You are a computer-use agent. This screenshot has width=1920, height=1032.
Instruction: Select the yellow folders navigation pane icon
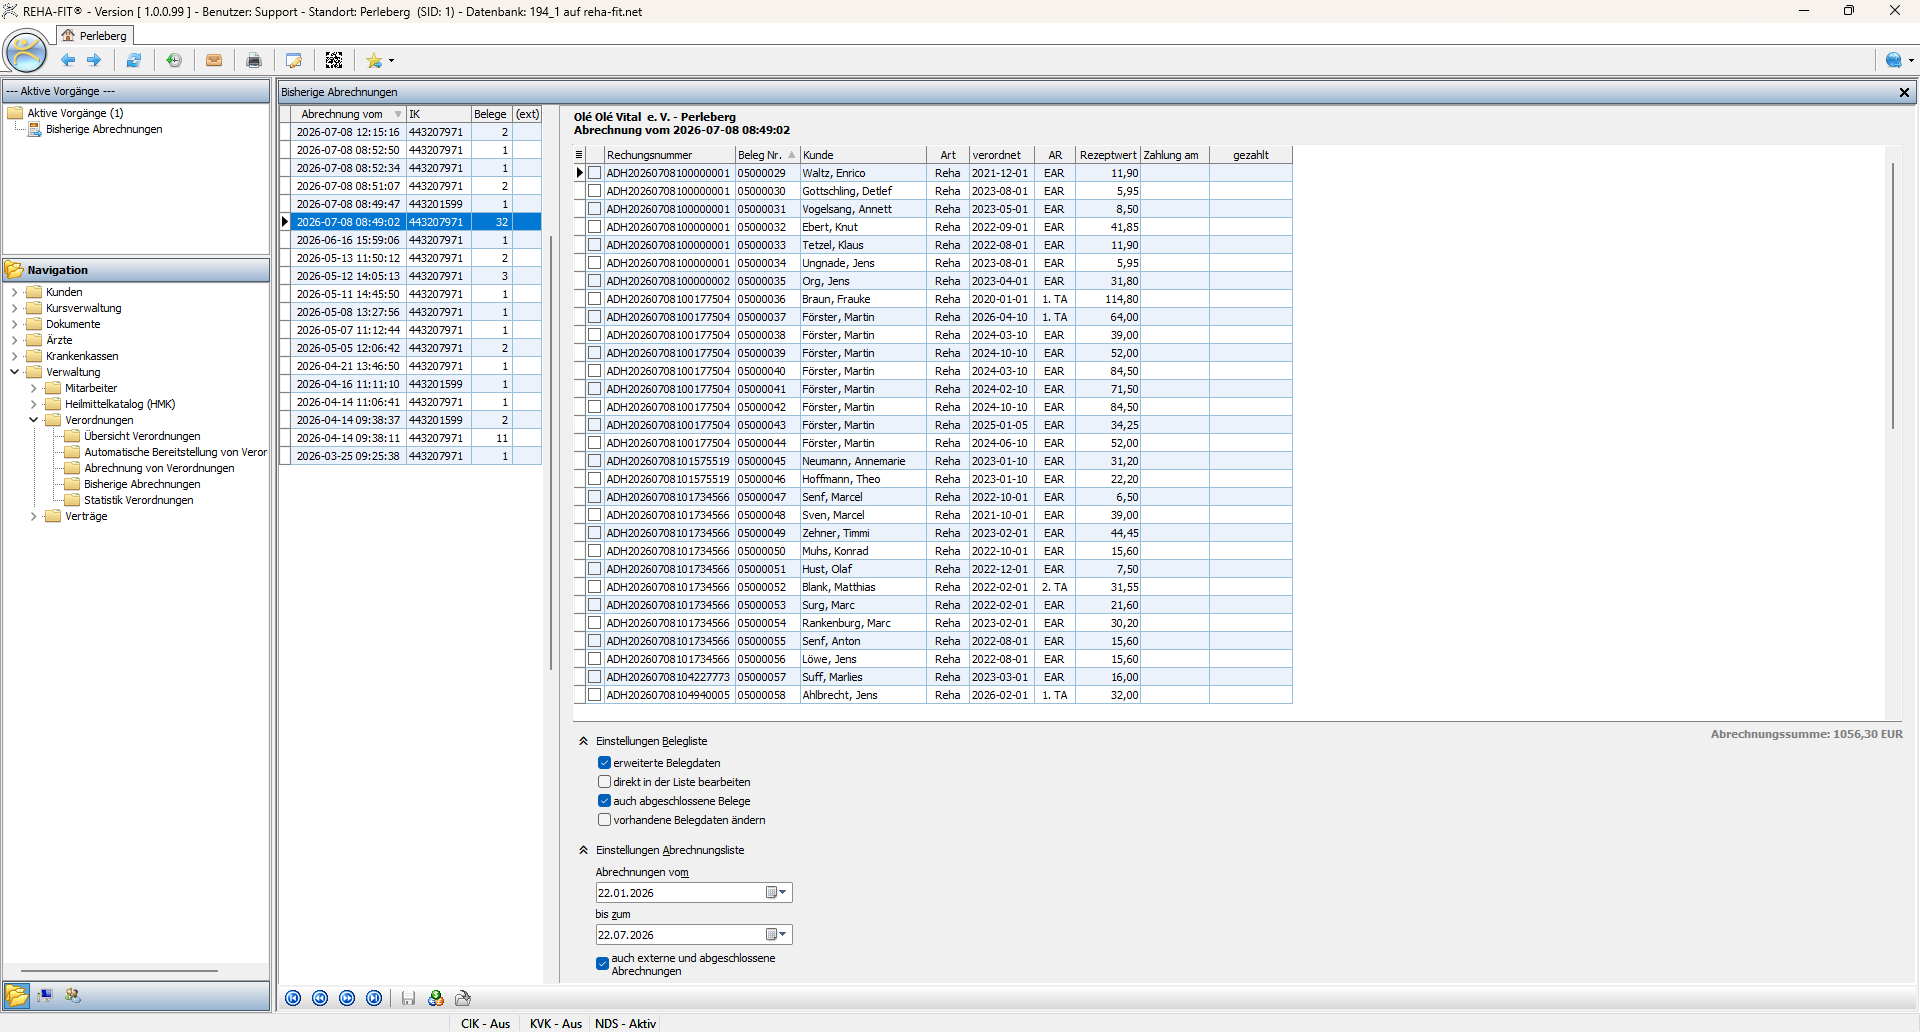pos(17,995)
